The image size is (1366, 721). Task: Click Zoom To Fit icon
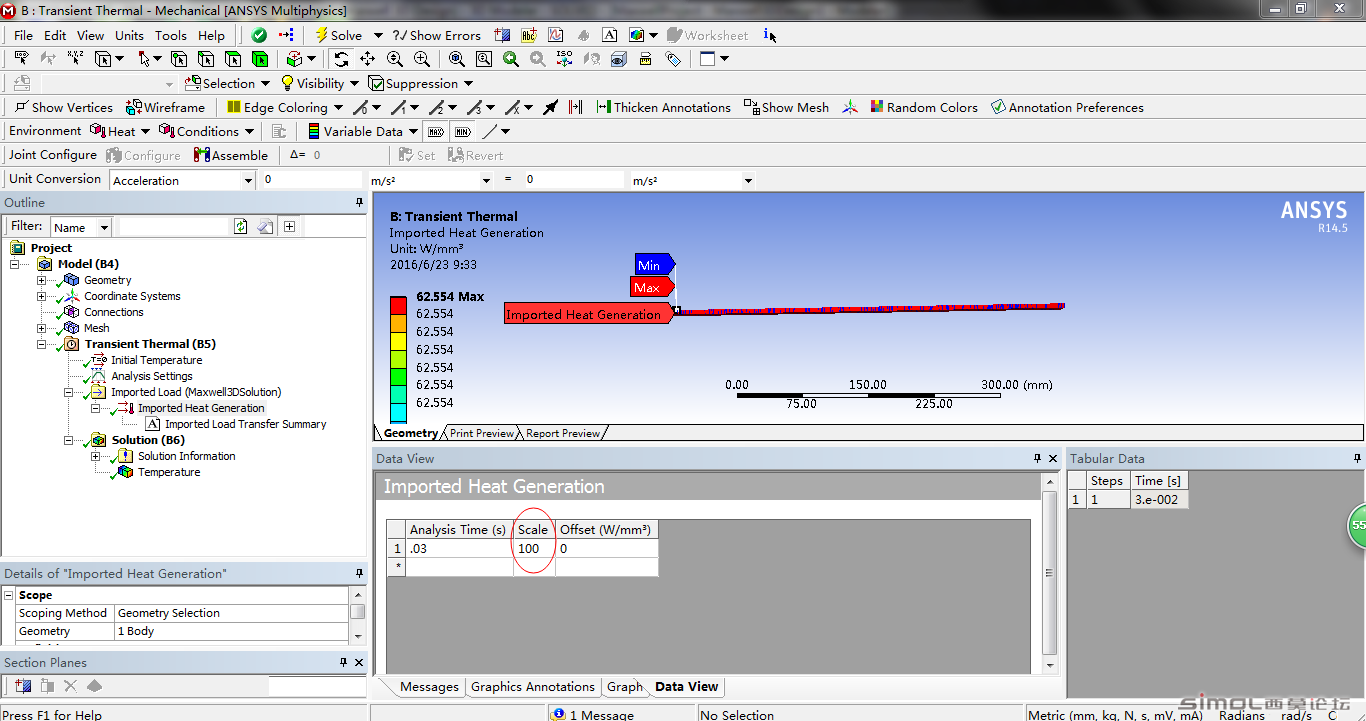pyautogui.click(x=456, y=59)
